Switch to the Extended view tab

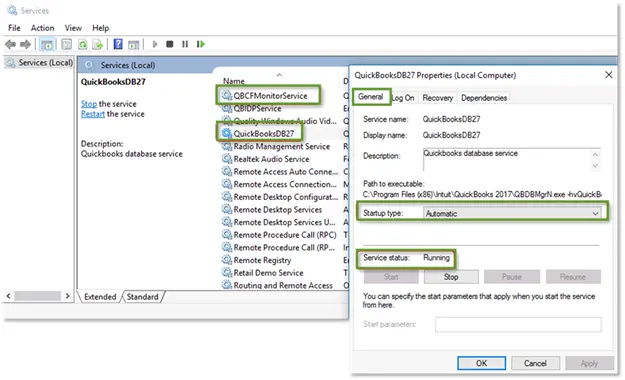tap(100, 297)
